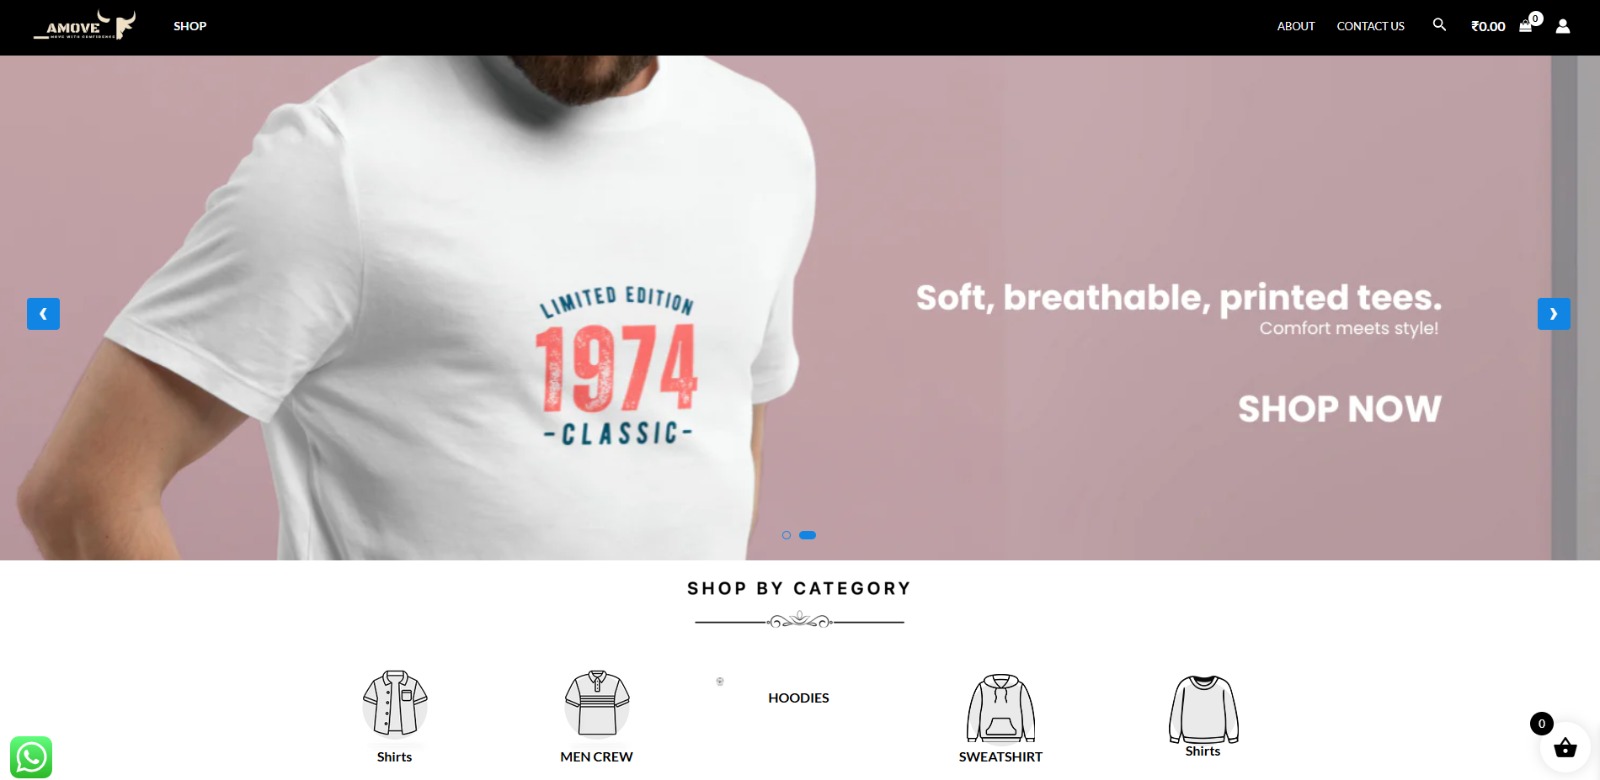Switch to the first slide dot

coord(786,535)
